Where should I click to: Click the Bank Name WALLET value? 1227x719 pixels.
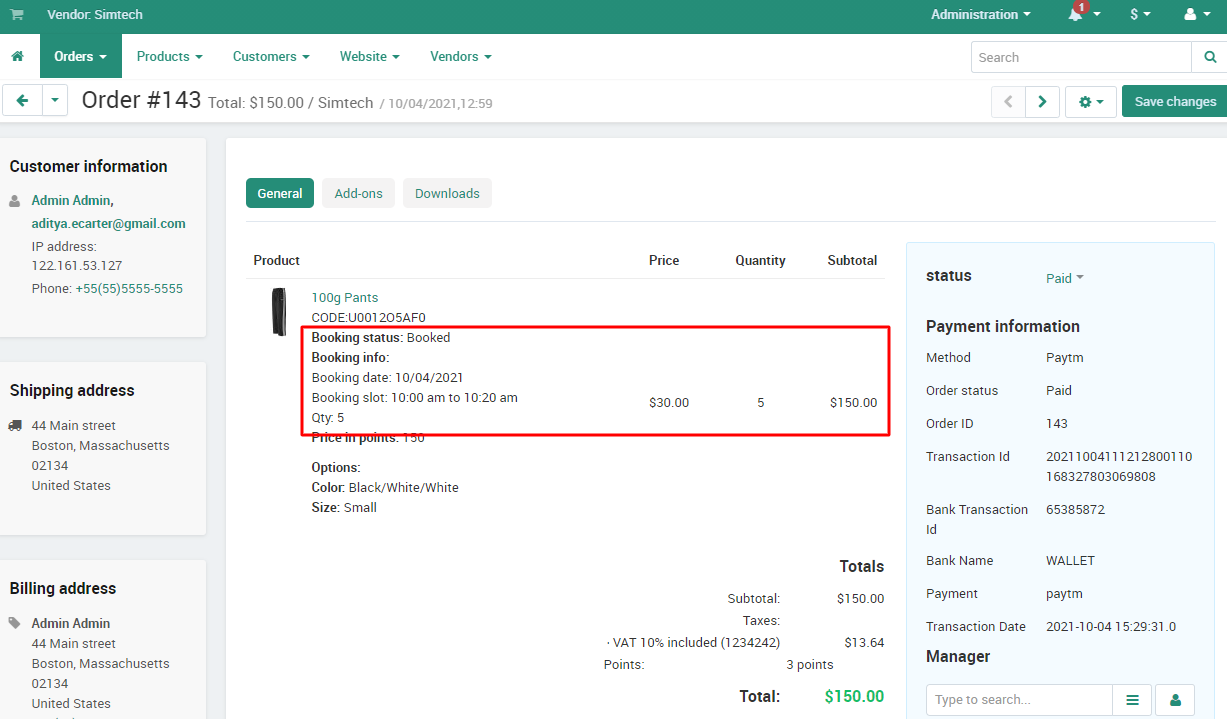(1070, 560)
